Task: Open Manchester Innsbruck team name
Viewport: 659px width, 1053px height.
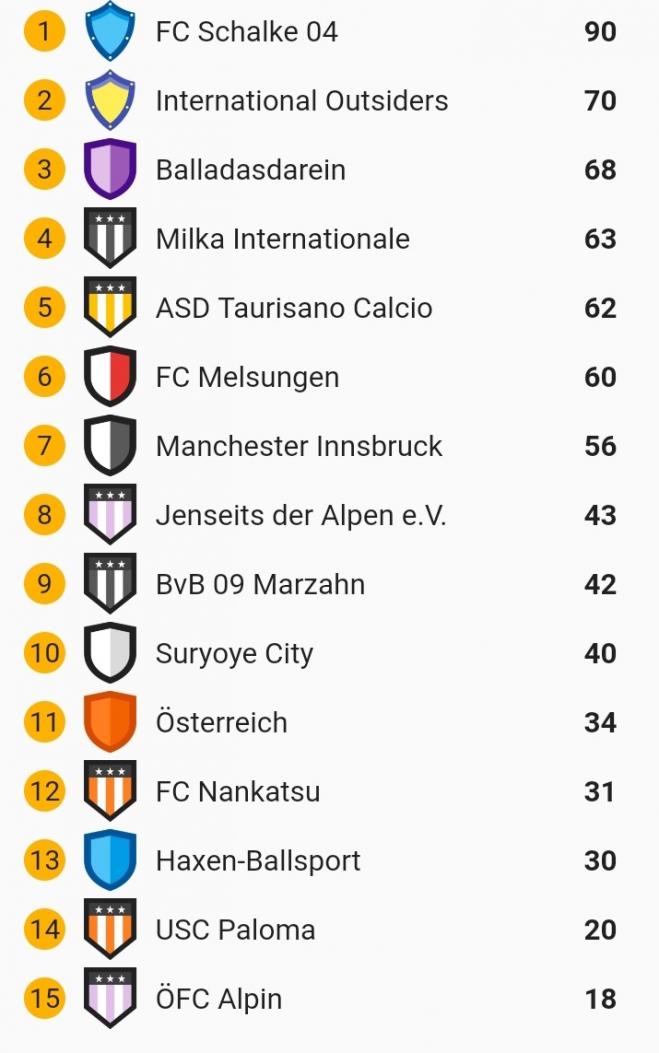Action: 298,446
